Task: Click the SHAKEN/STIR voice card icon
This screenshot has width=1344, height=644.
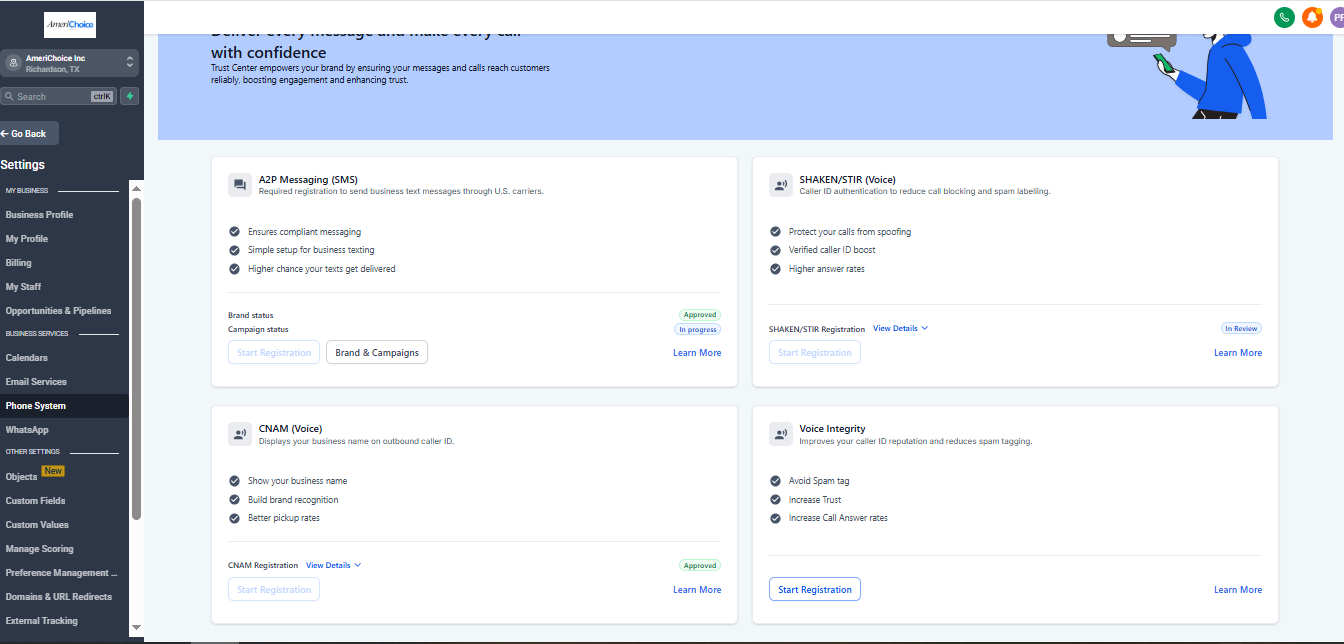Action: tap(781, 184)
